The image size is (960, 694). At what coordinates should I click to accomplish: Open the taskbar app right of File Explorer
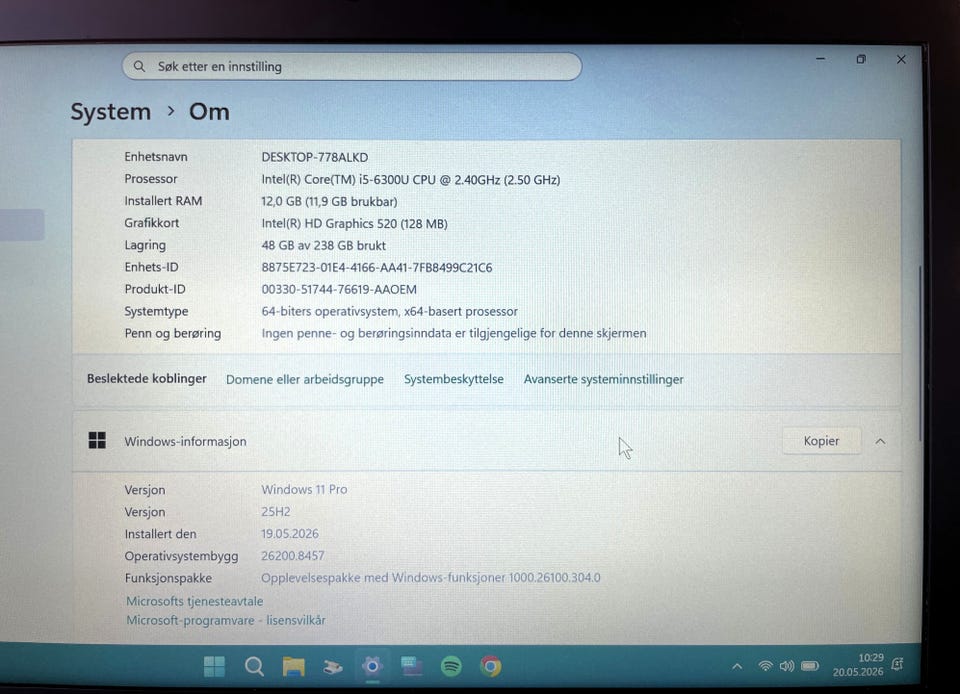333,666
